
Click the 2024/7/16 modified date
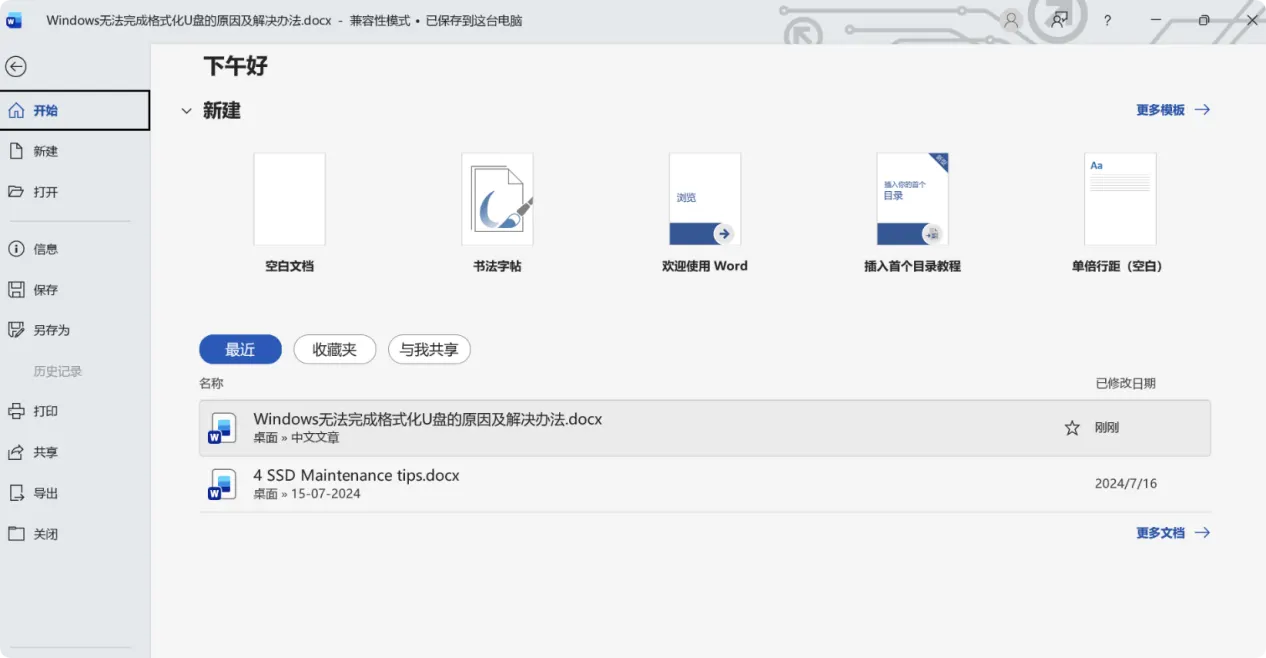pyautogui.click(x=1126, y=484)
